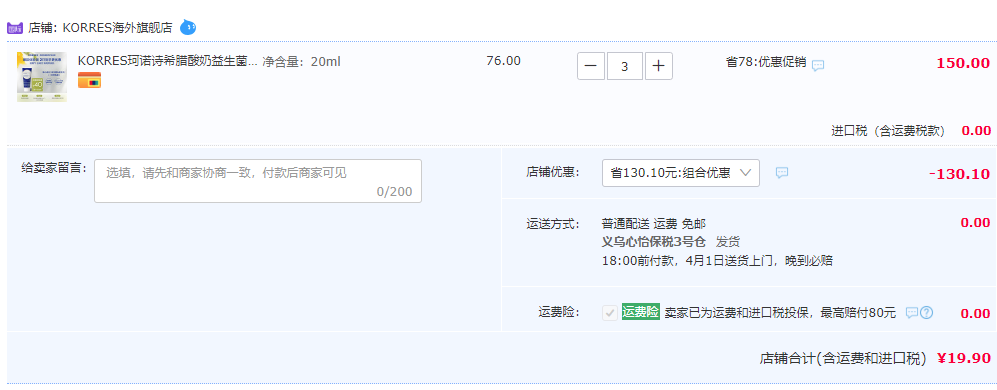
Task: Click the Tmall cat icon beside 店铺
Action: tap(15, 28)
